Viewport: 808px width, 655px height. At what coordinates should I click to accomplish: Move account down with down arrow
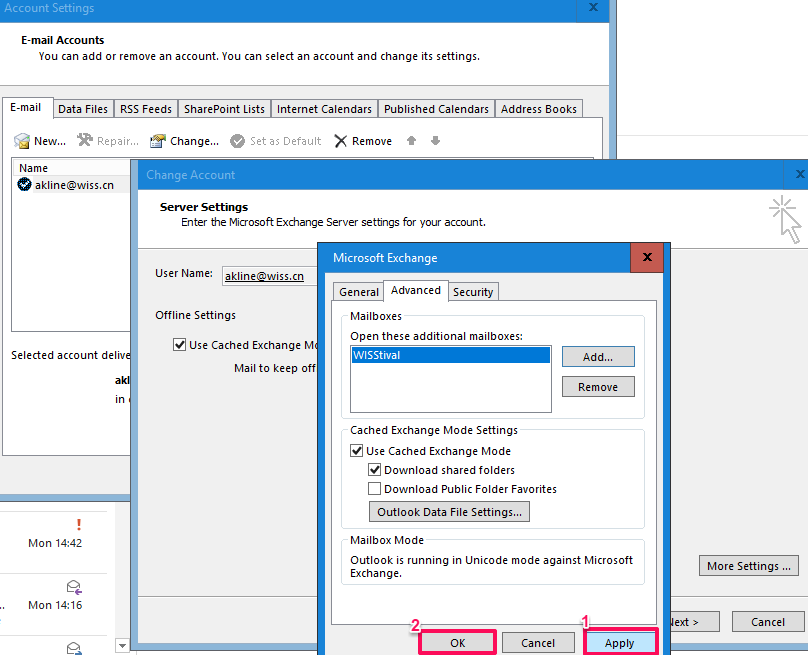[x=435, y=140]
